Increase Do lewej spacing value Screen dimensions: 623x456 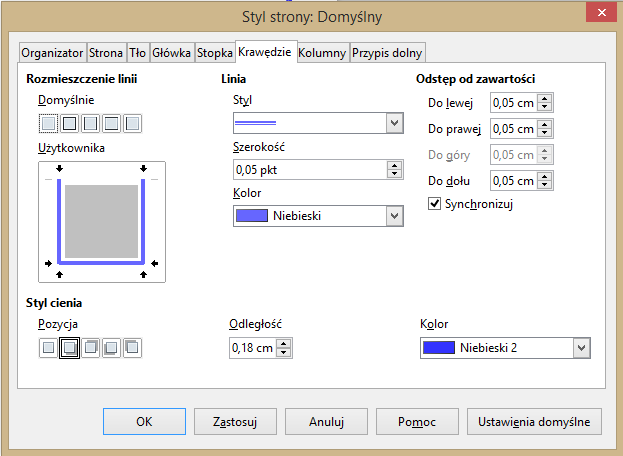pyautogui.click(x=545, y=99)
